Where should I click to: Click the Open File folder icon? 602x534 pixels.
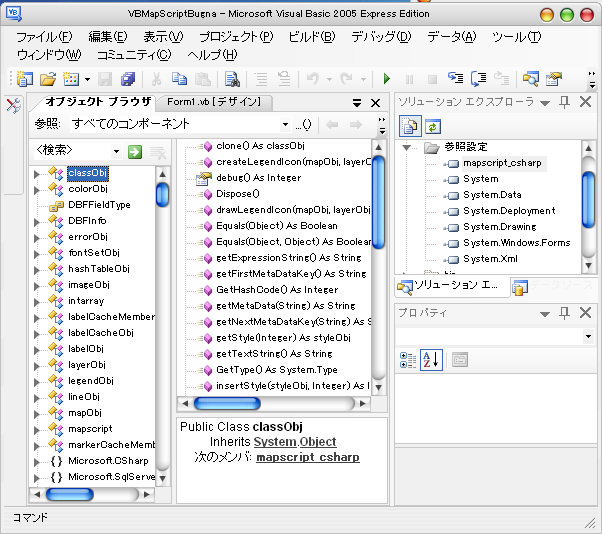[48, 79]
